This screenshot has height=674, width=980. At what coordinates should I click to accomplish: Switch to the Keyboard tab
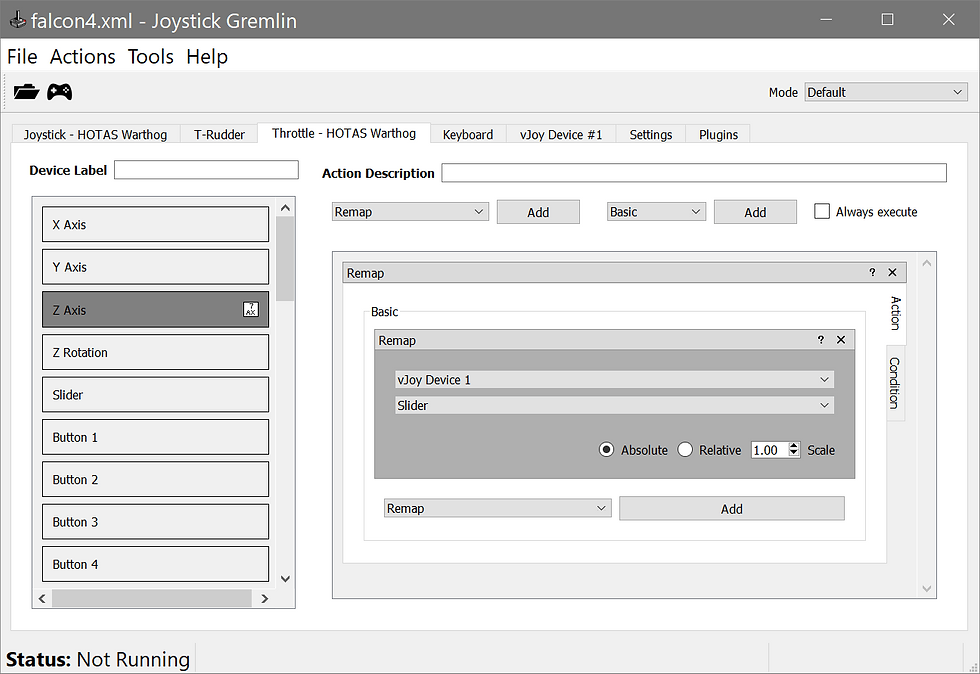click(468, 134)
